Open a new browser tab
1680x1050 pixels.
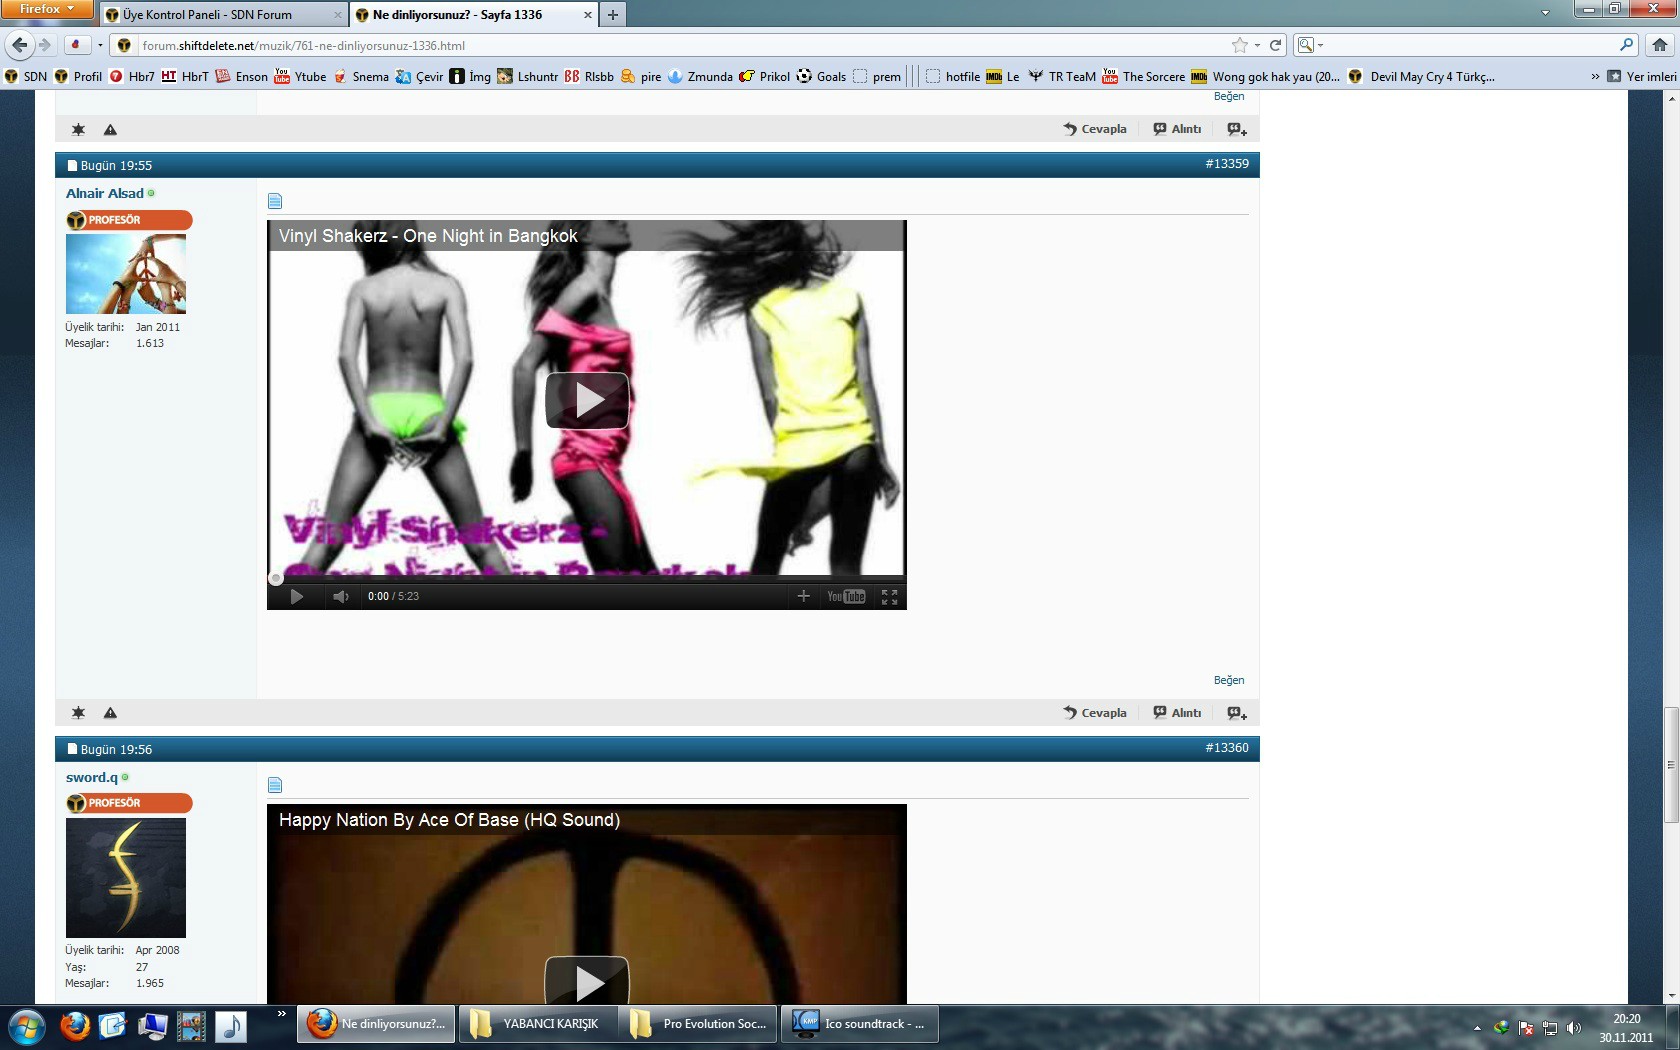coord(613,15)
